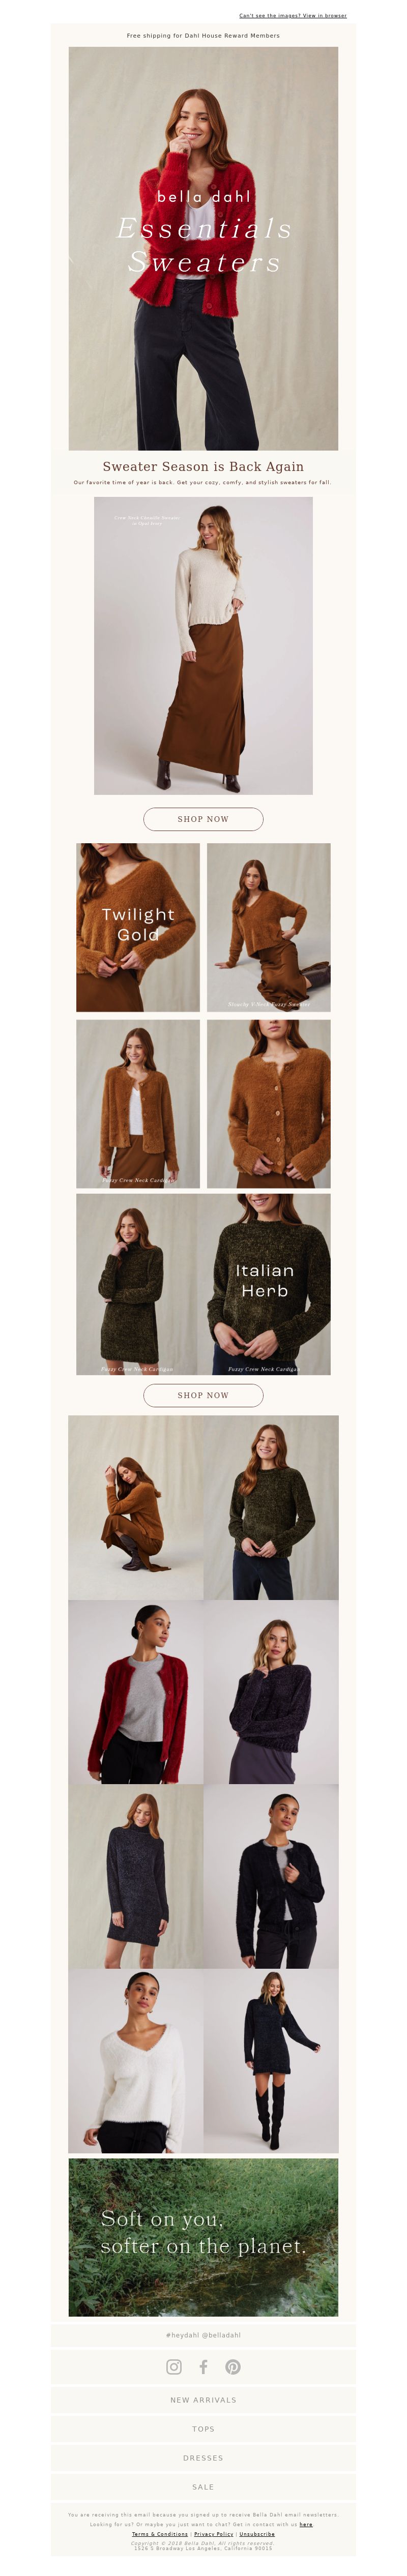Click the first SHOP NOW button
The width and height of the screenshot is (407, 2576).
tap(203, 819)
